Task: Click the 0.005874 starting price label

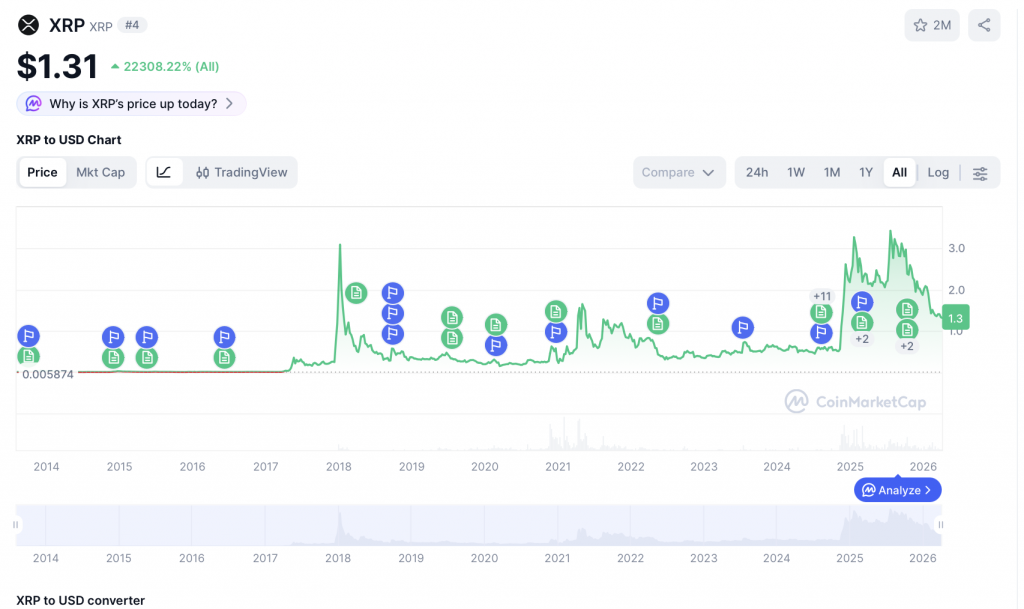Action: tap(47, 375)
